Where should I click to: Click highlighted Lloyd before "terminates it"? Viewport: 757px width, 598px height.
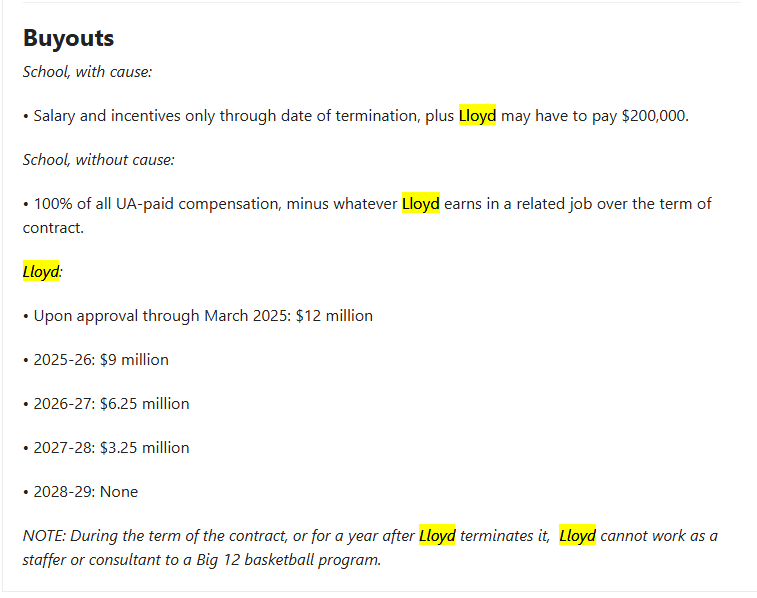[437, 536]
